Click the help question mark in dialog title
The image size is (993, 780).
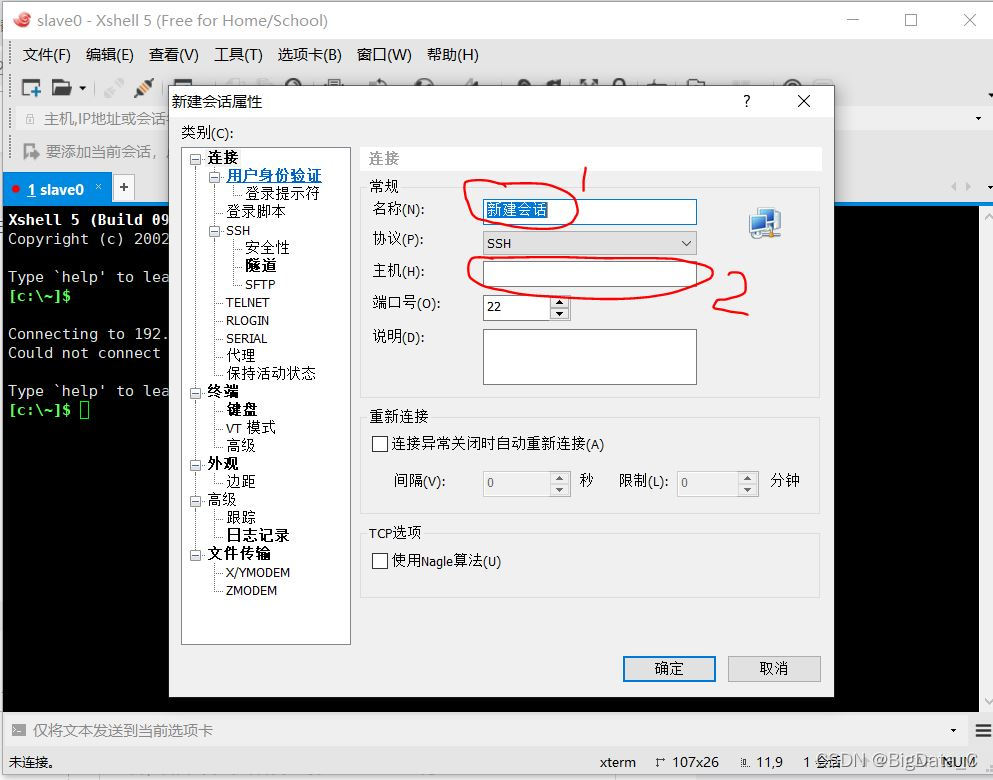(747, 101)
